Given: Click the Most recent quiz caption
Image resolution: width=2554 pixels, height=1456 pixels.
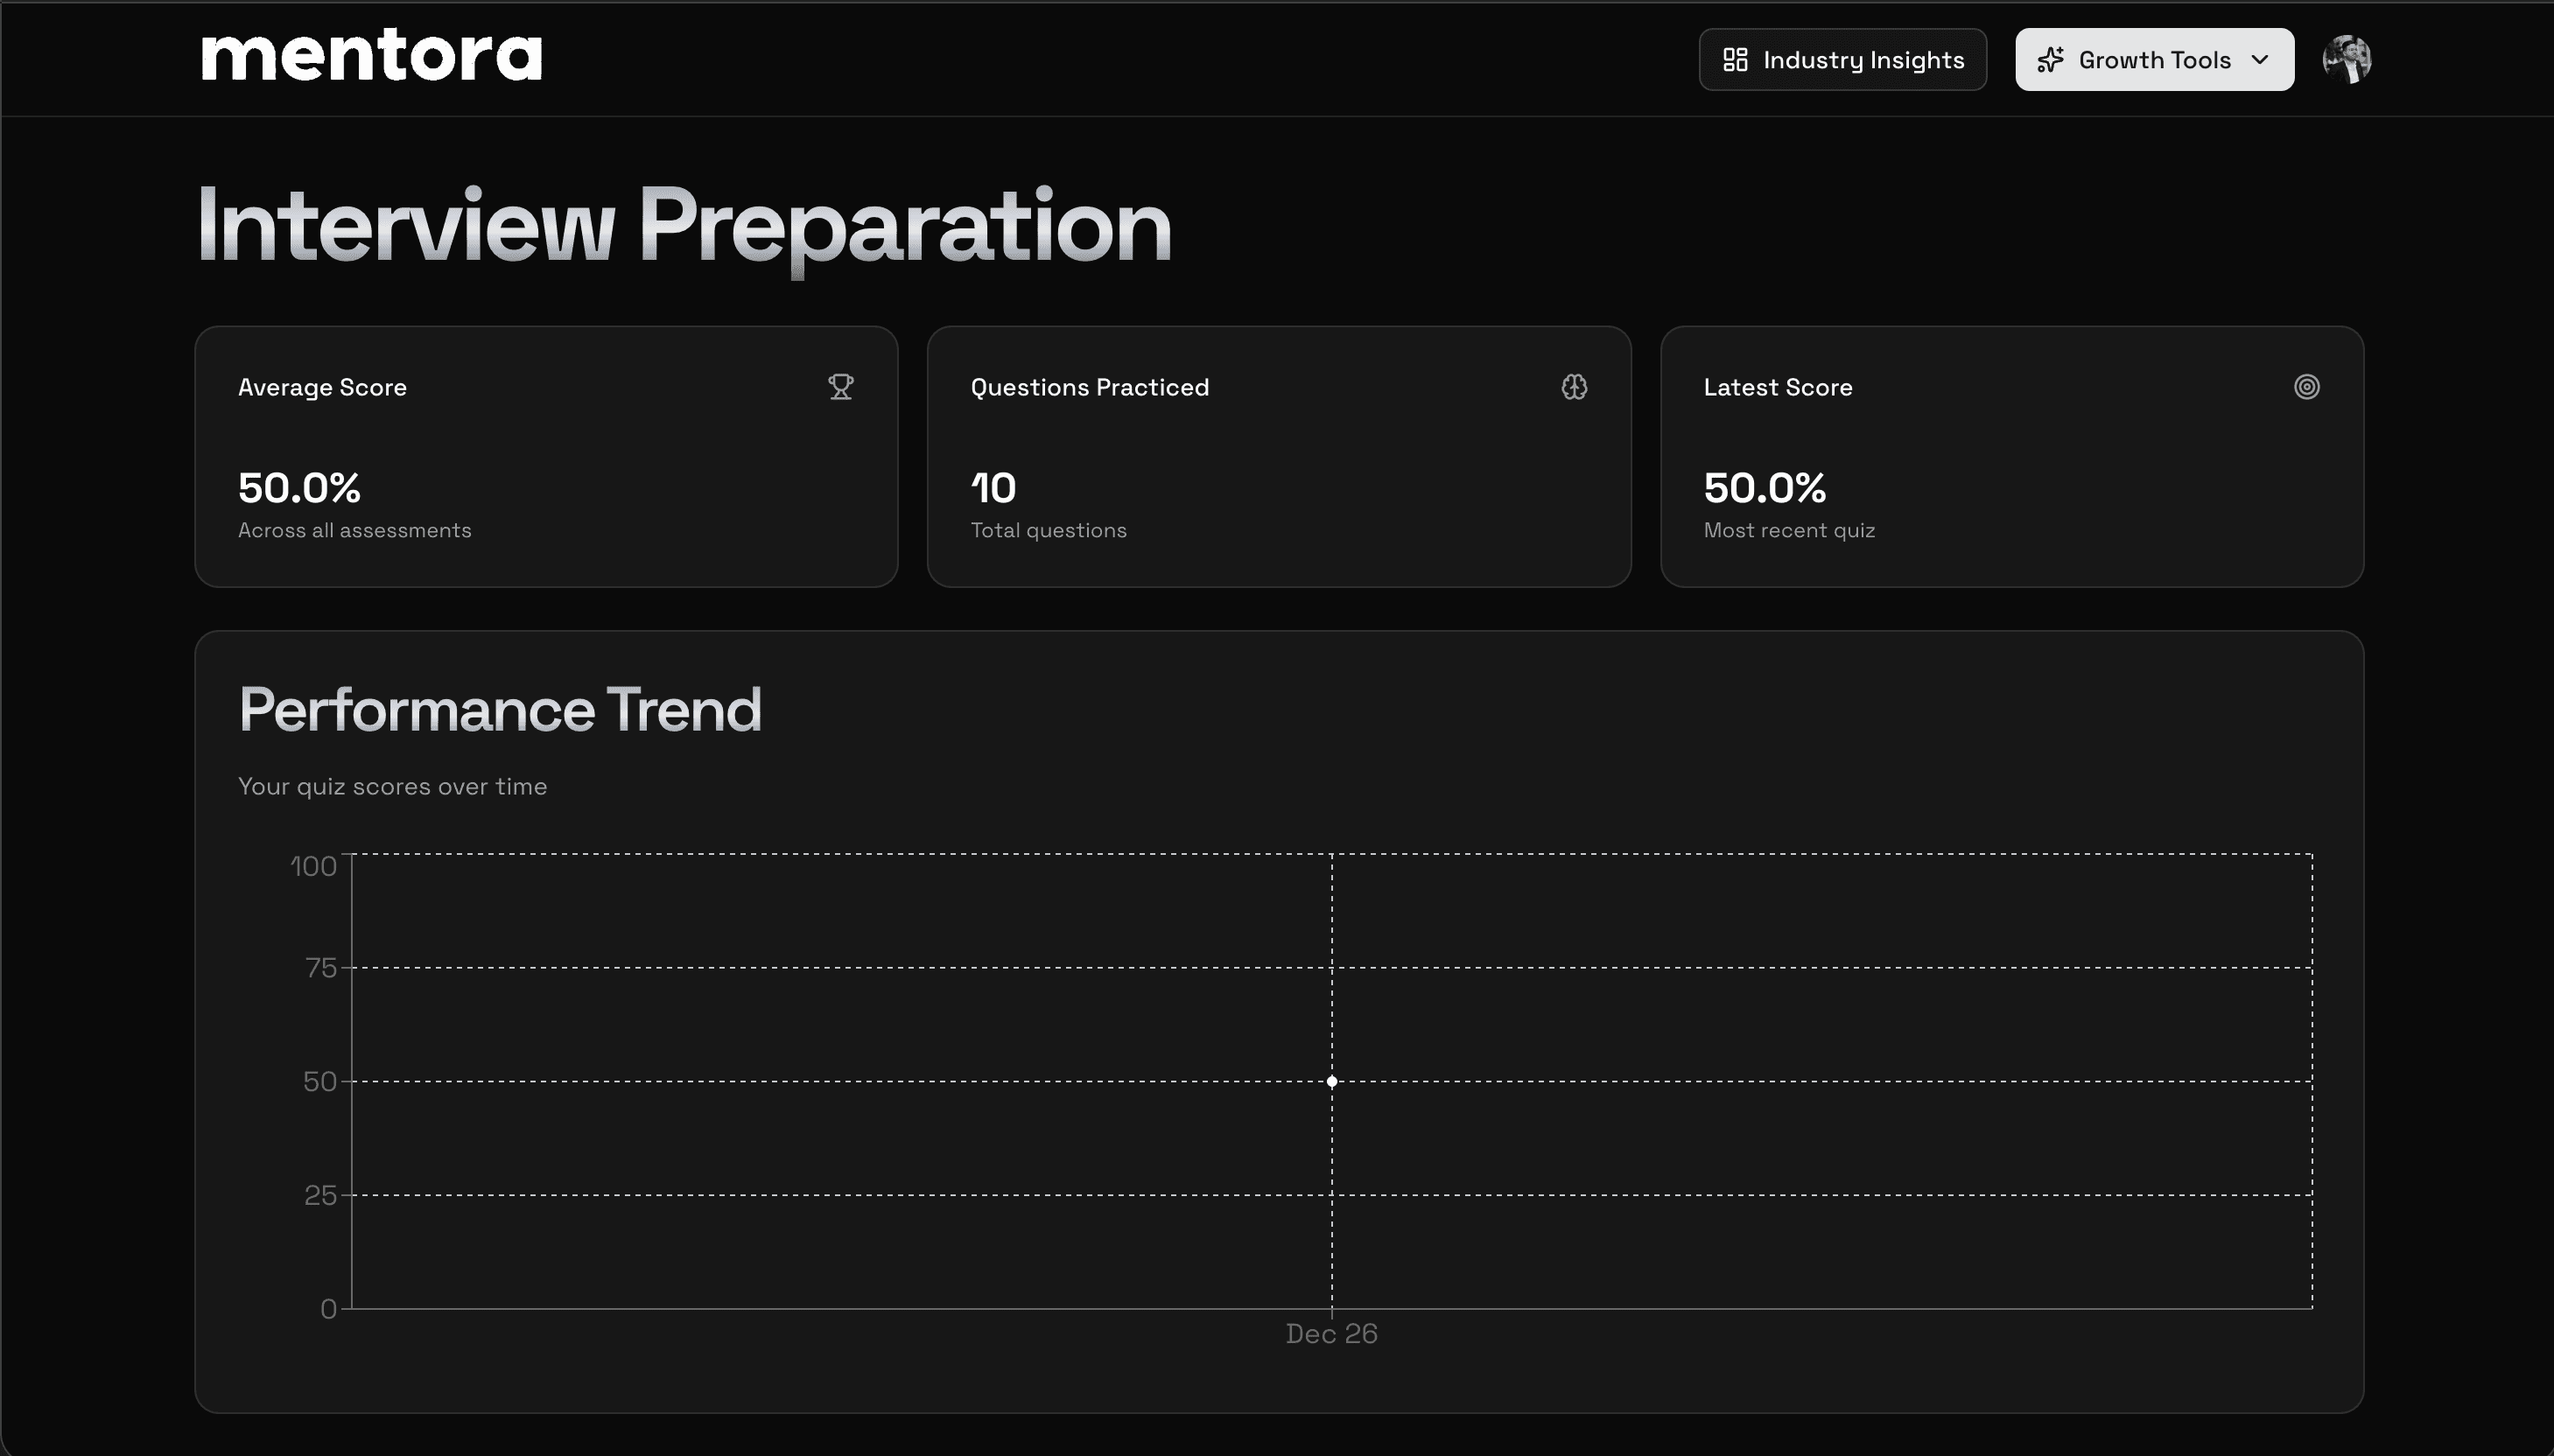Looking at the screenshot, I should (1789, 530).
